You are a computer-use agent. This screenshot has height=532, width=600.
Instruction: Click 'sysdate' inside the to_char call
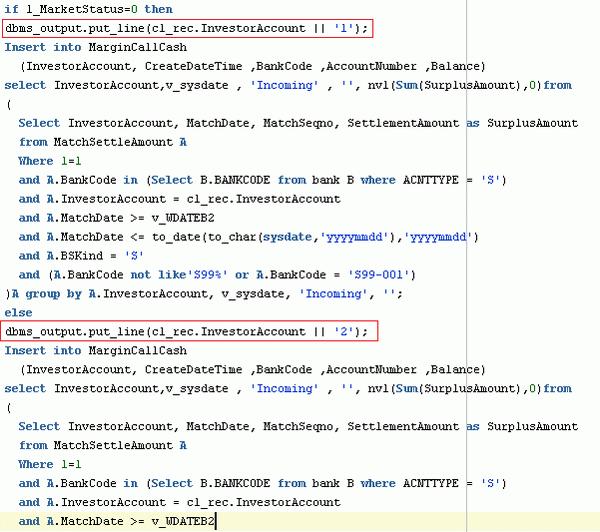pos(287,237)
